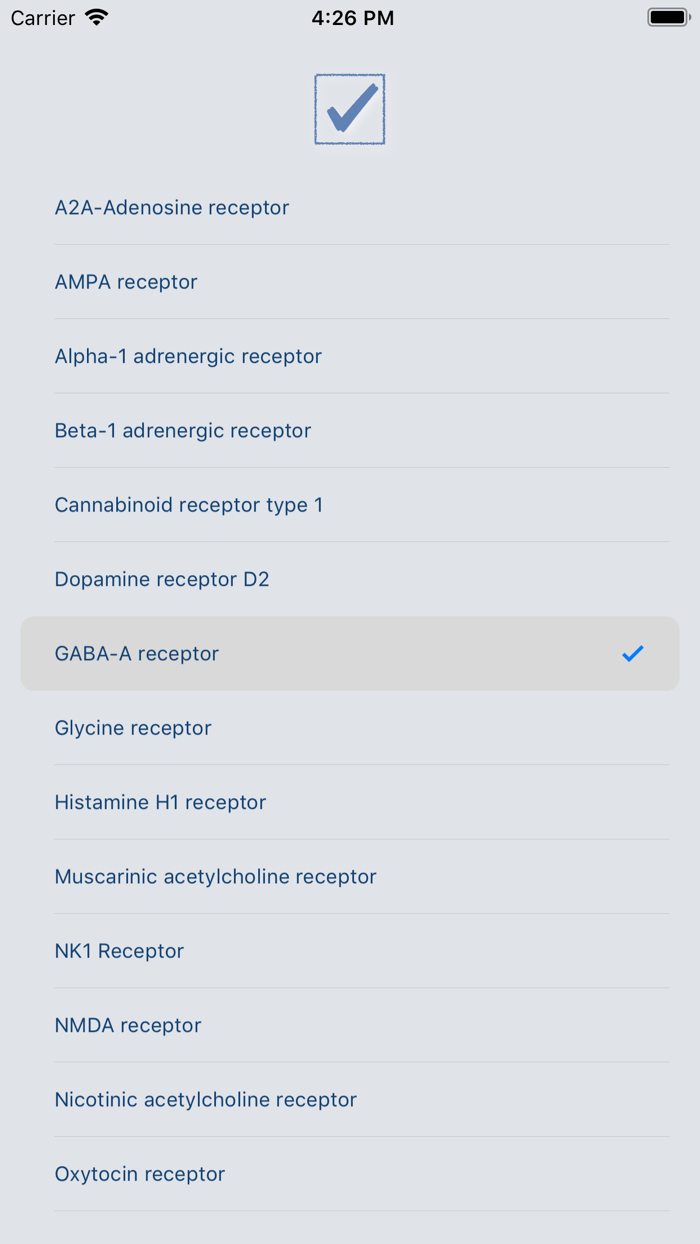Select the A2A-Adenosine receptor row

click(x=171, y=207)
